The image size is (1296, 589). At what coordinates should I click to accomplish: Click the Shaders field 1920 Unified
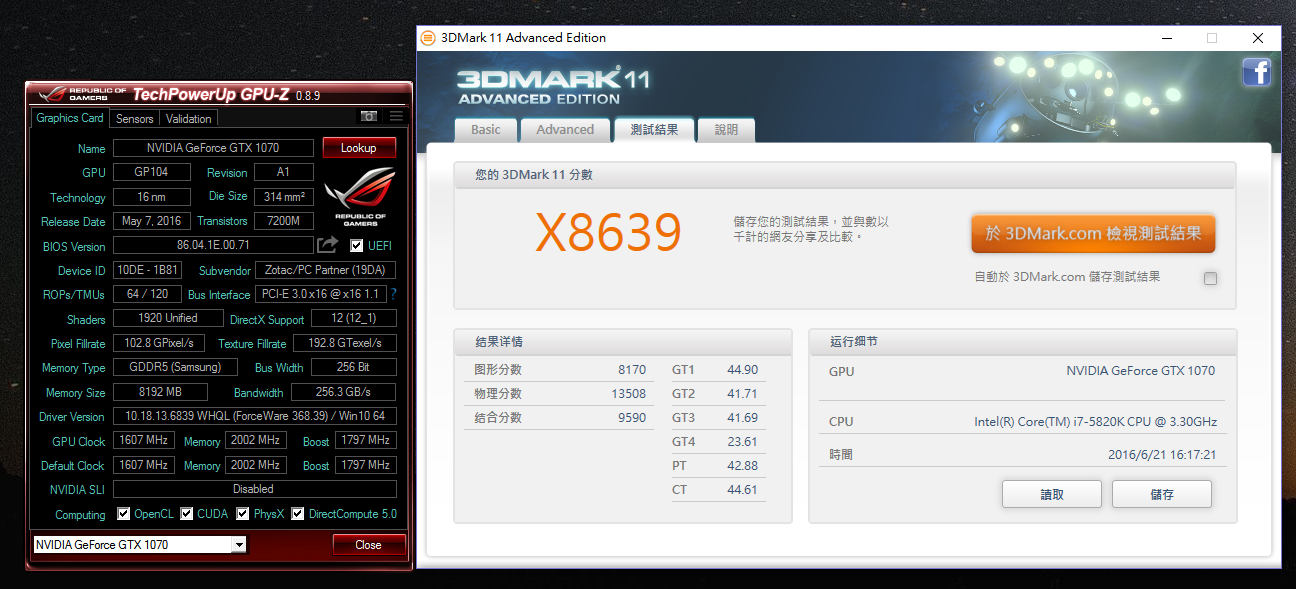point(168,318)
